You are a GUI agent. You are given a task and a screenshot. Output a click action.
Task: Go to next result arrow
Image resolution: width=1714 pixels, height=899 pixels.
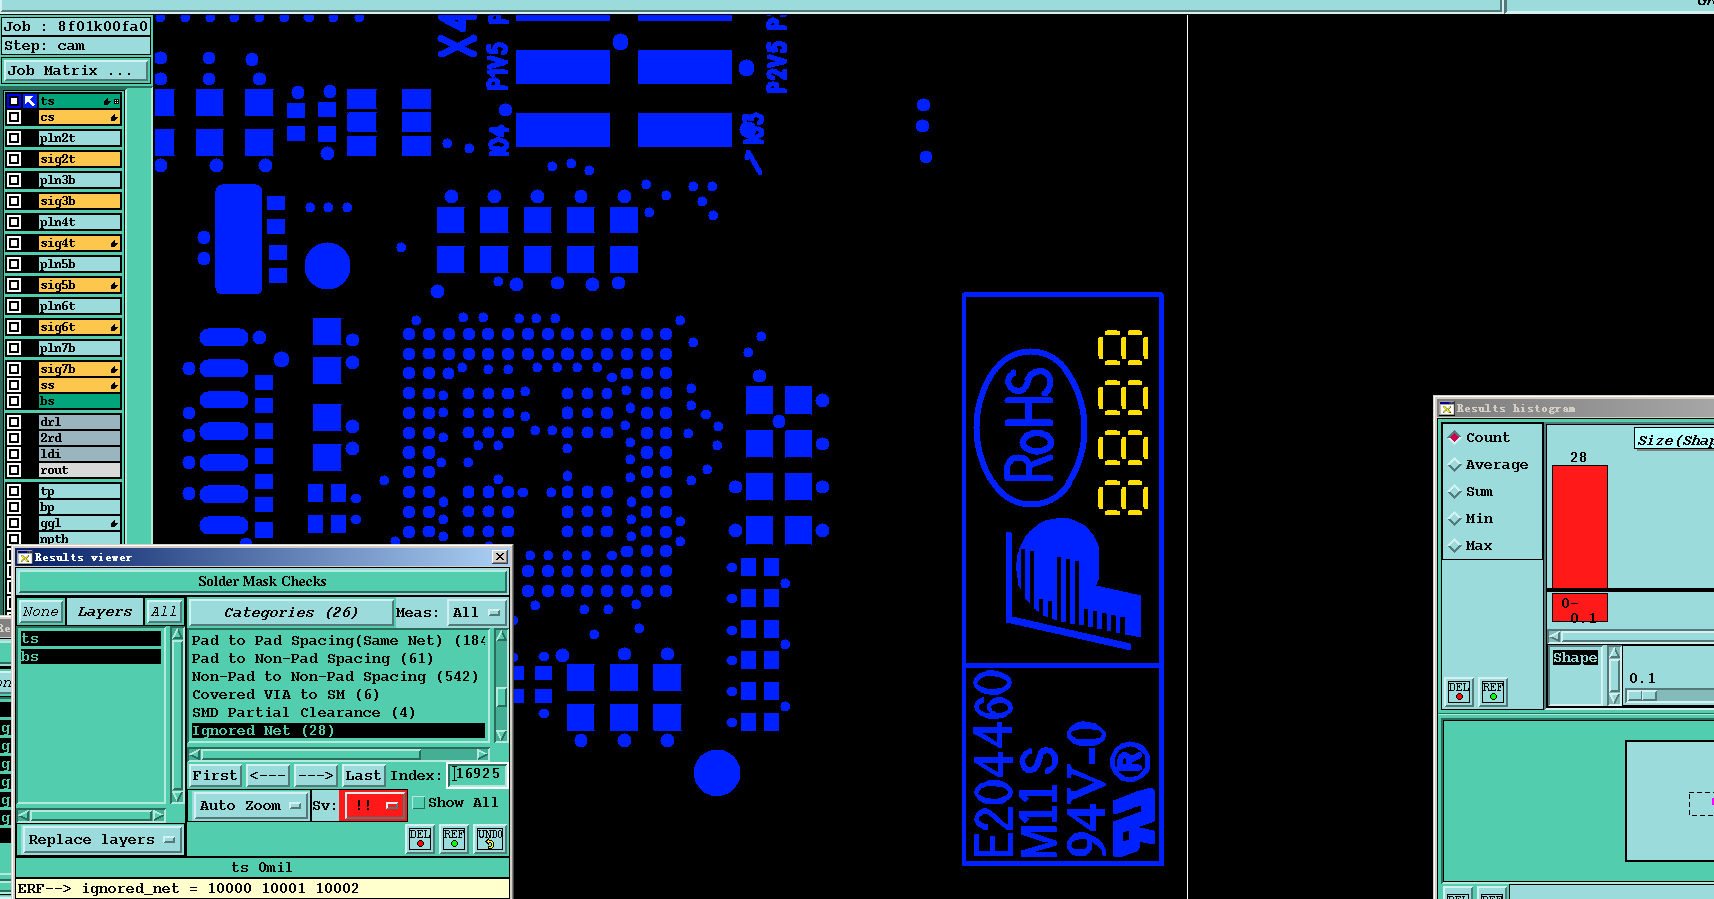point(315,775)
